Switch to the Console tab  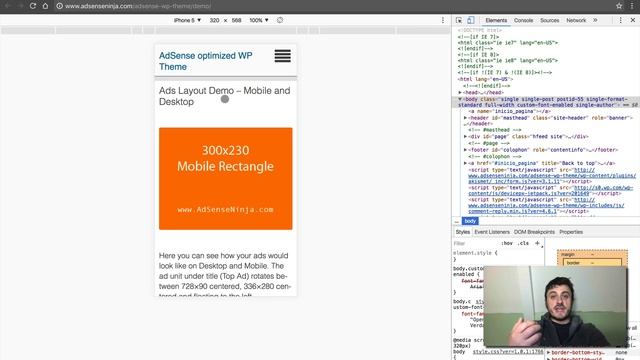[x=523, y=20]
